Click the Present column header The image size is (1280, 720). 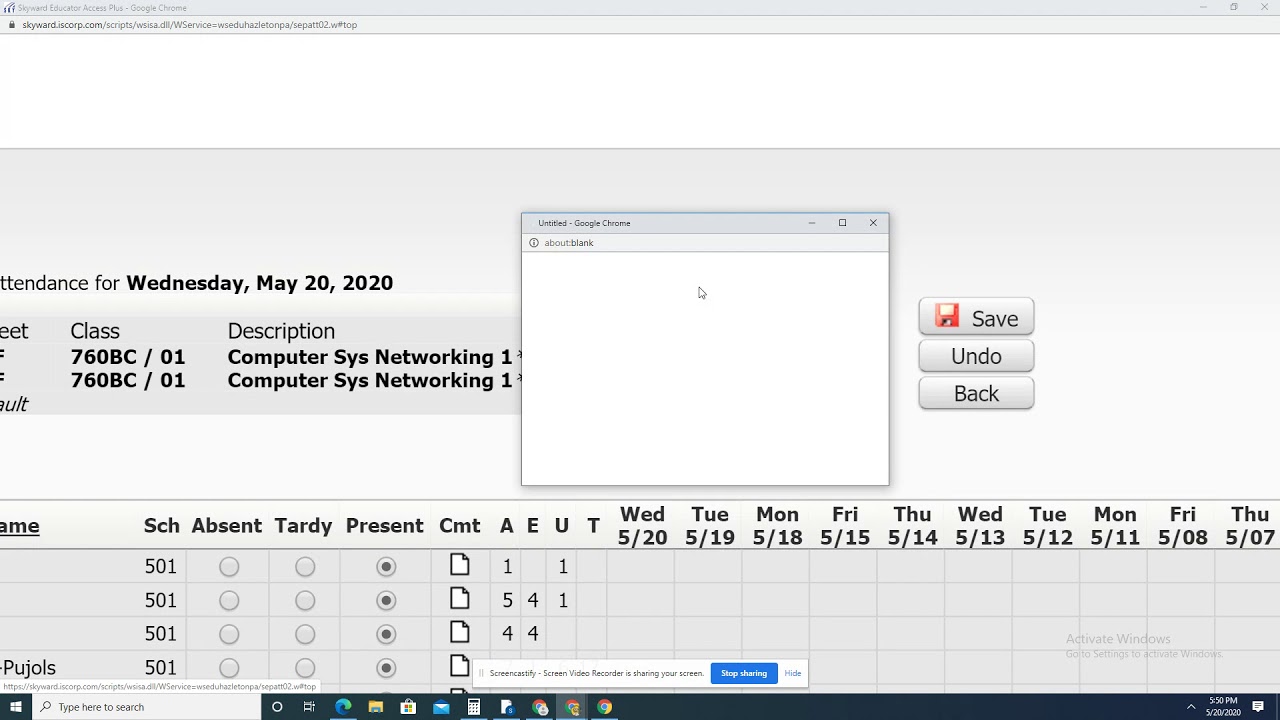click(385, 526)
